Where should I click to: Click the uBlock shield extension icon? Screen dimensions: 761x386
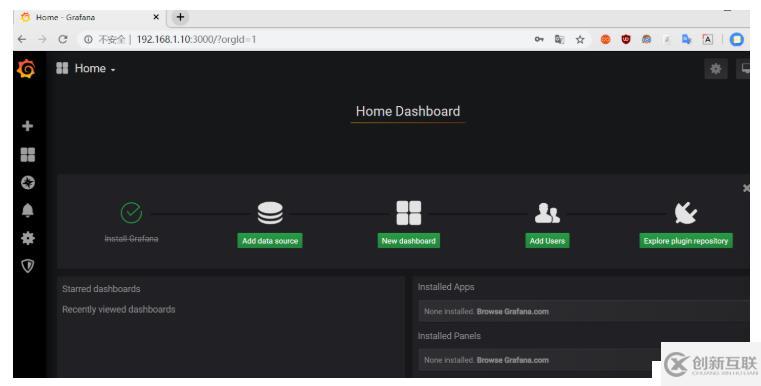coord(626,39)
